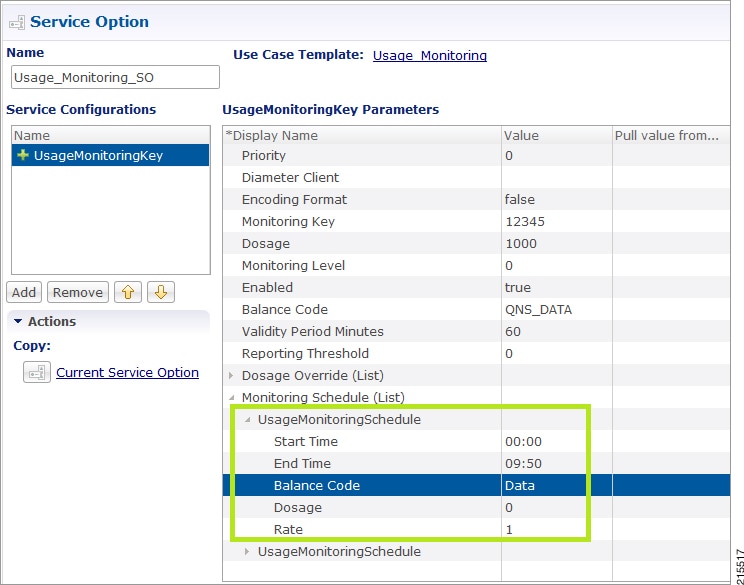Select UsageMonitoringKey in Service Configurations list
Viewport: 744px width, 585px height.
[111, 155]
